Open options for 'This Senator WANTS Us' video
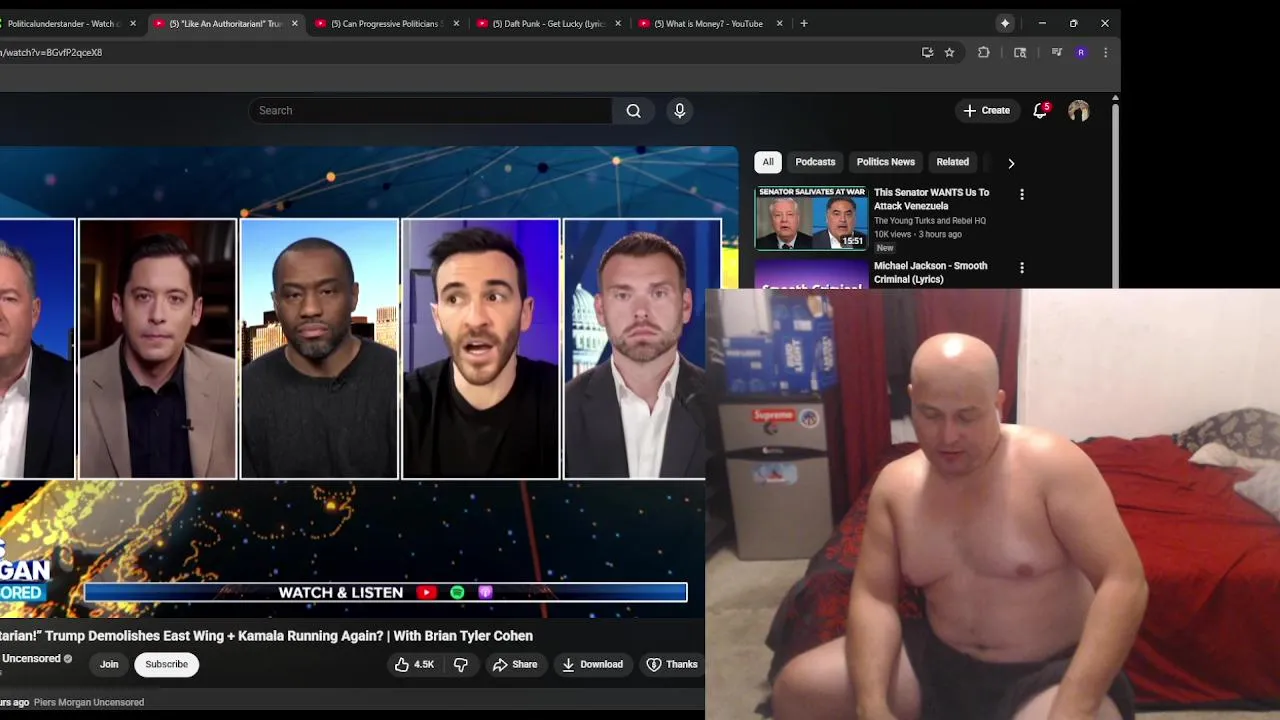1280x720 pixels. 1022,194
